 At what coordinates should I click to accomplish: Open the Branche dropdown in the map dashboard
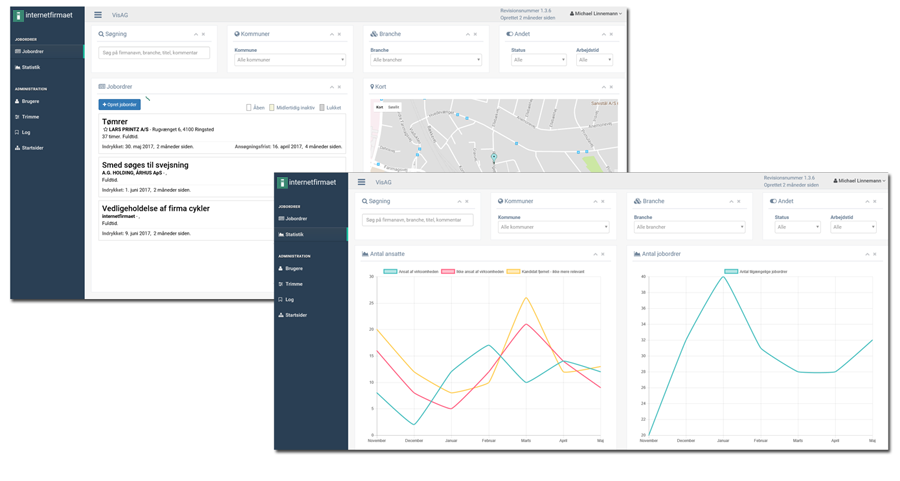425,60
